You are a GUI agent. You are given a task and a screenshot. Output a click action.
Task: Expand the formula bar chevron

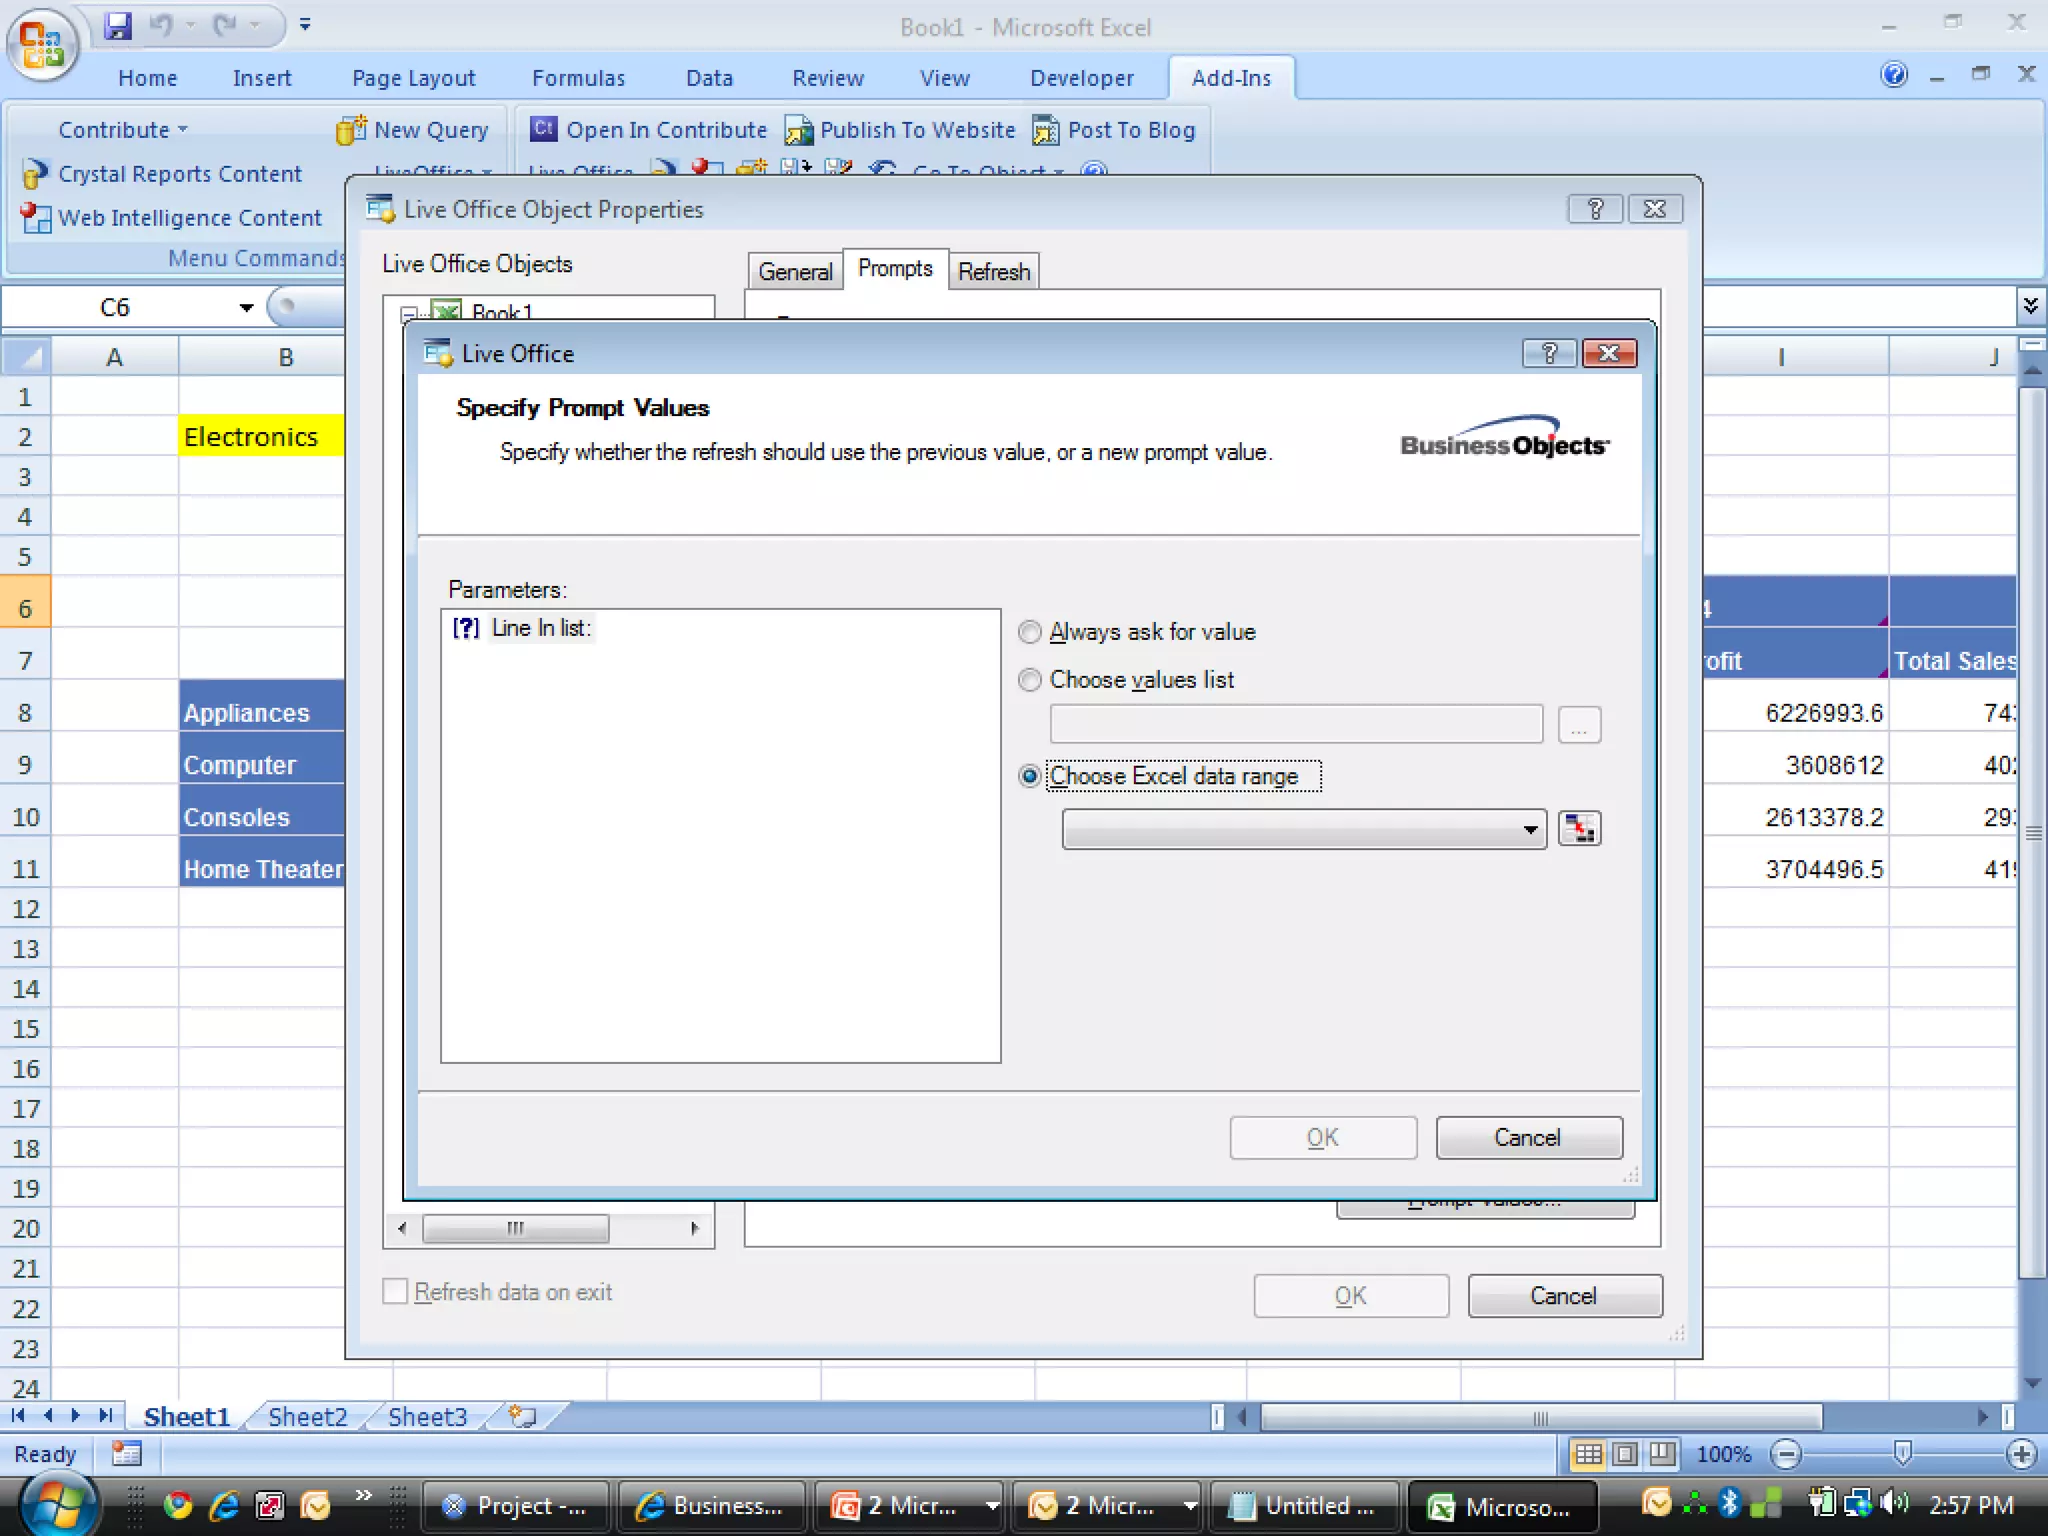click(x=2030, y=305)
